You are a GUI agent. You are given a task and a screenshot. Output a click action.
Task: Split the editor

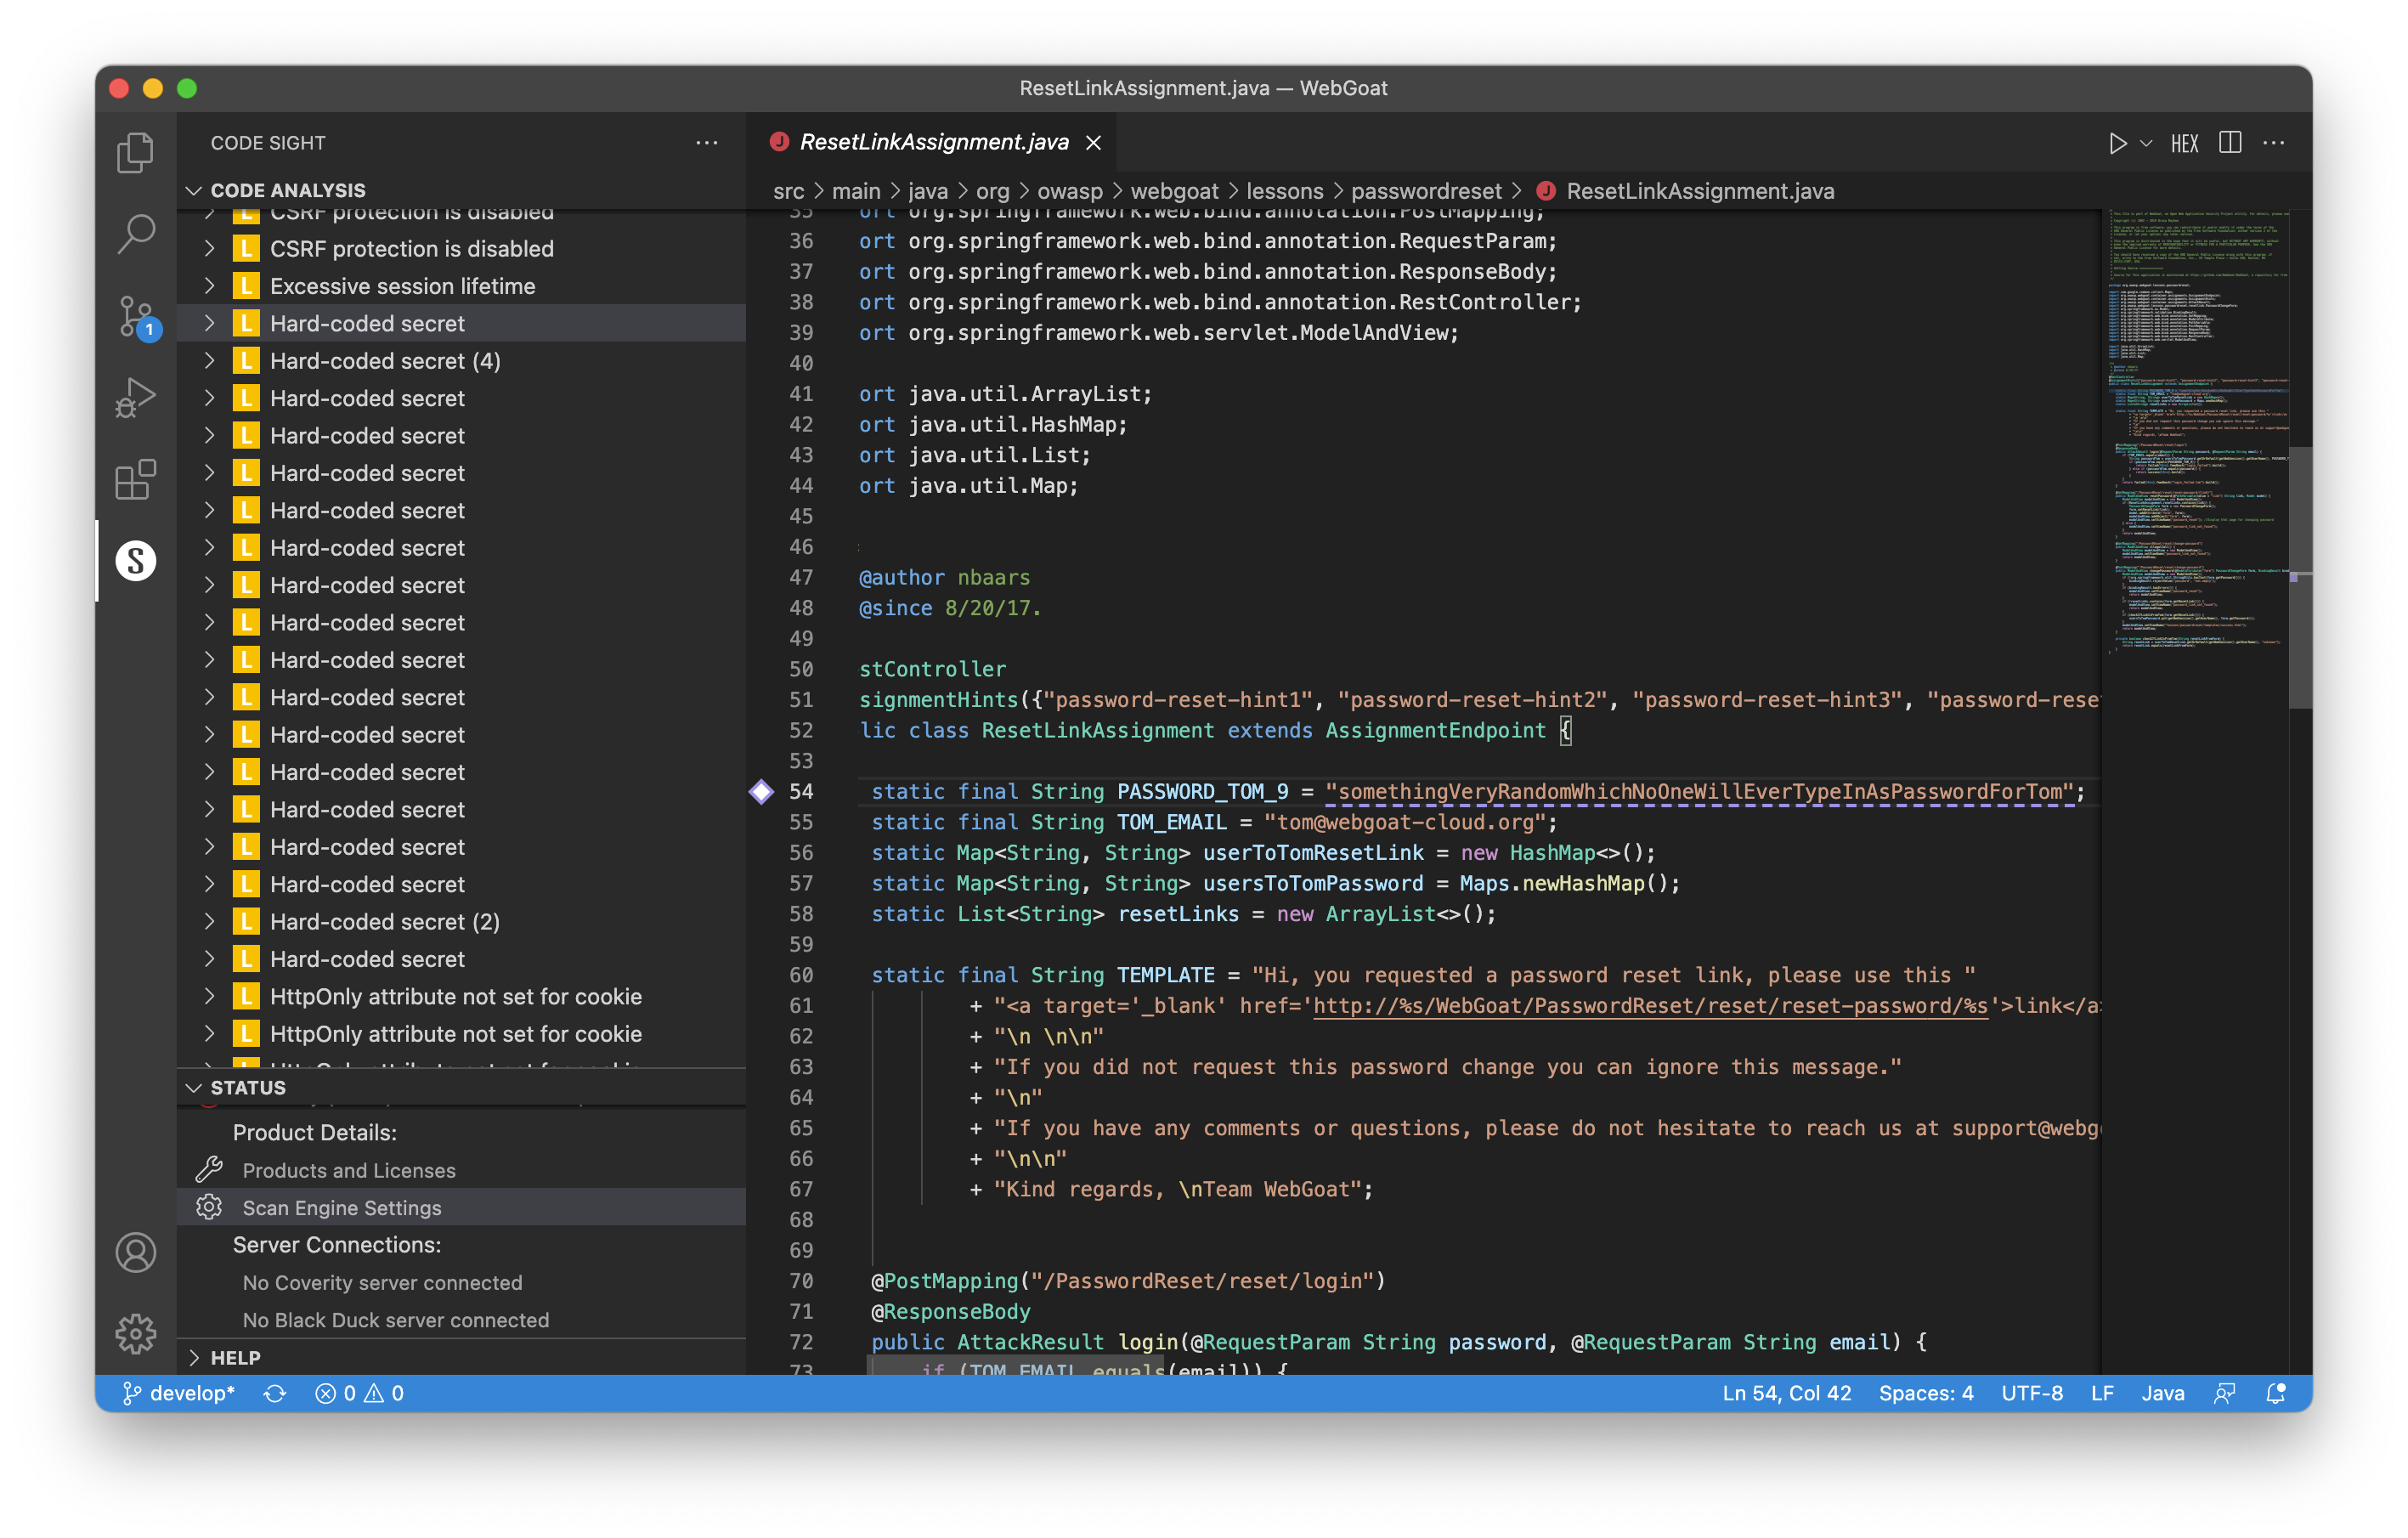2230,142
